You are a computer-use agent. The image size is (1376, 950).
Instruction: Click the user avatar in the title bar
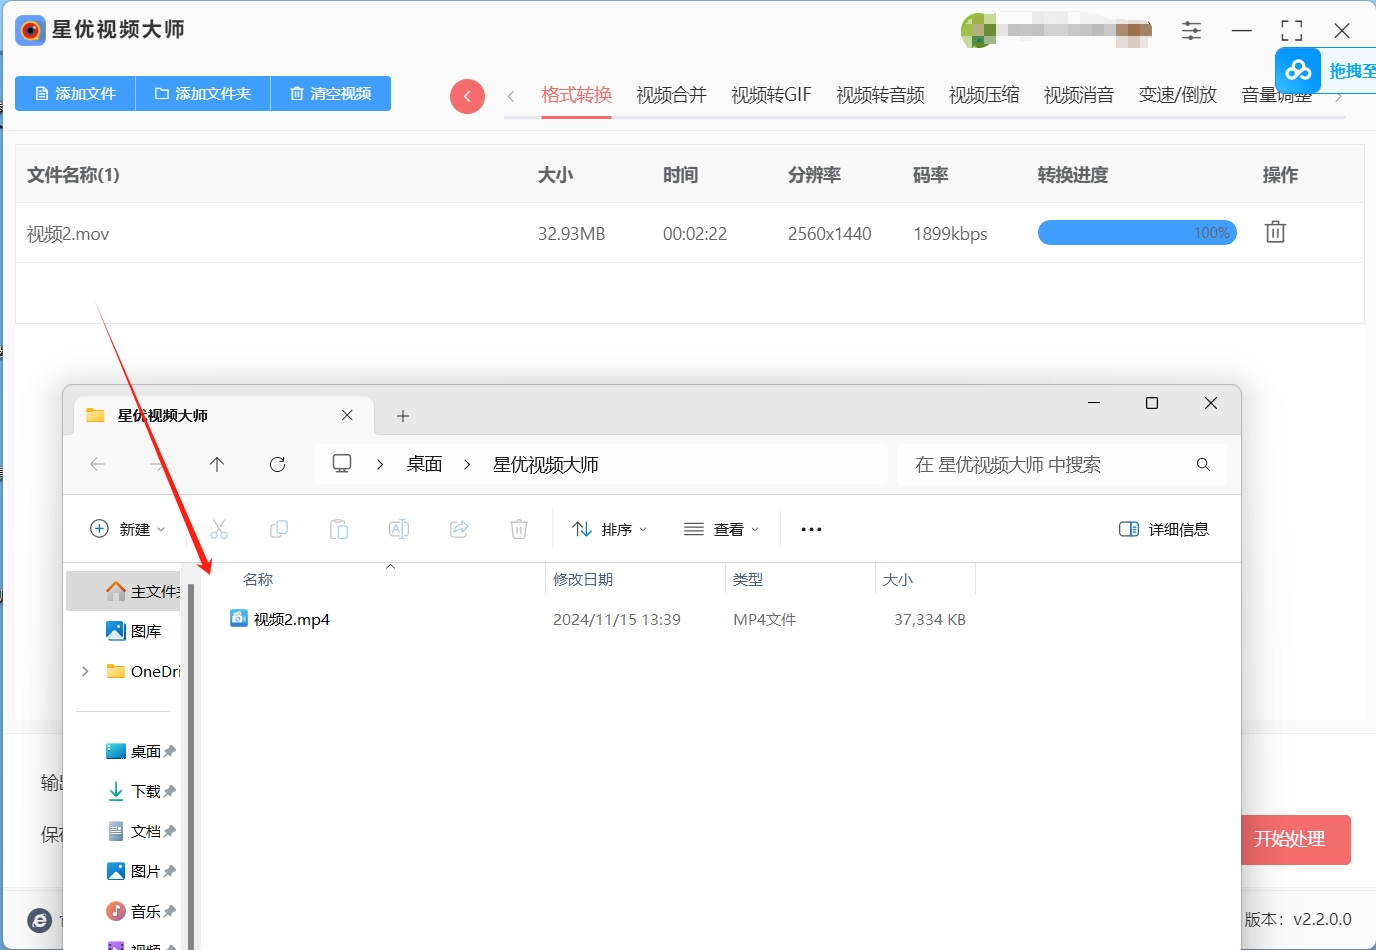(978, 31)
